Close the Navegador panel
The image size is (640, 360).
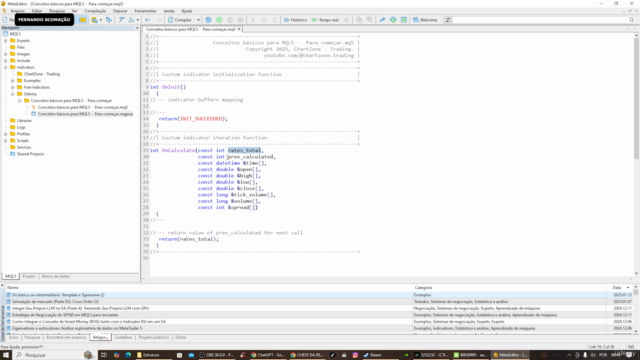[x=137, y=28]
